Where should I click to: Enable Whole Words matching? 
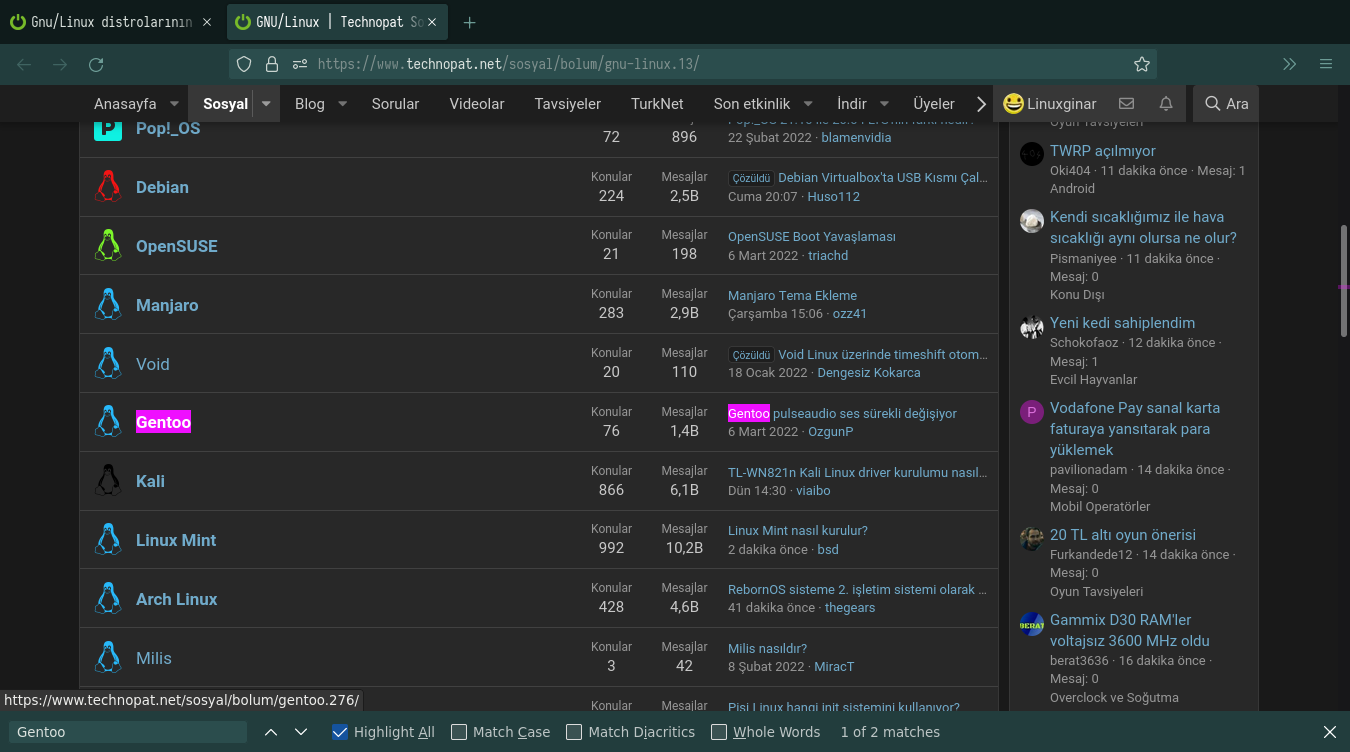(719, 732)
